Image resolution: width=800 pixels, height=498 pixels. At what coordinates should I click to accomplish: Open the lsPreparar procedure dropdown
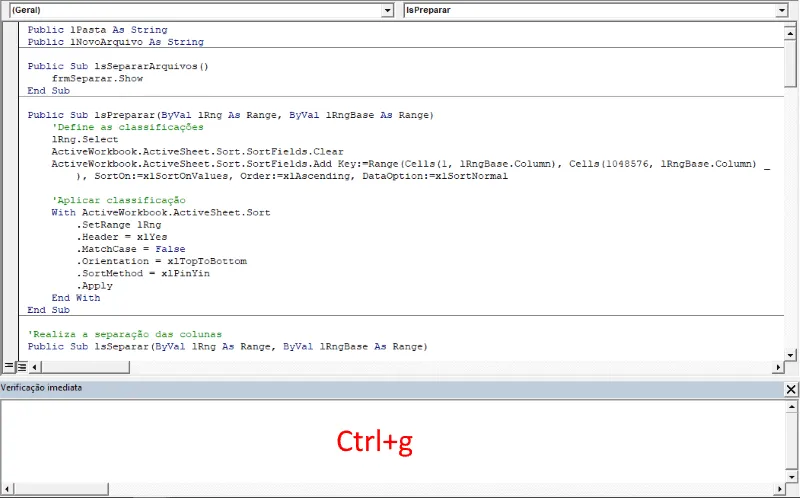(781, 10)
